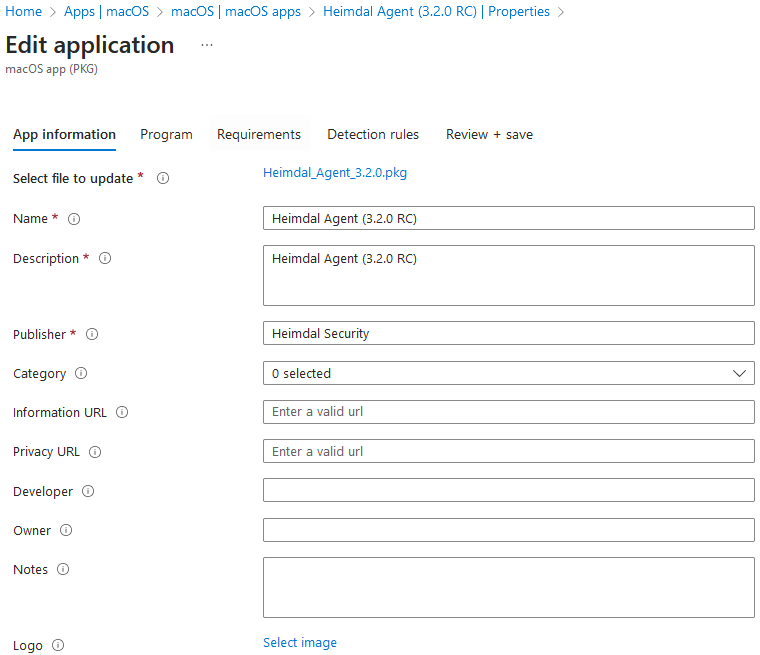Image resolution: width=760 pixels, height=655 pixels.
Task: Go to the Detection rules tab
Action: click(373, 135)
